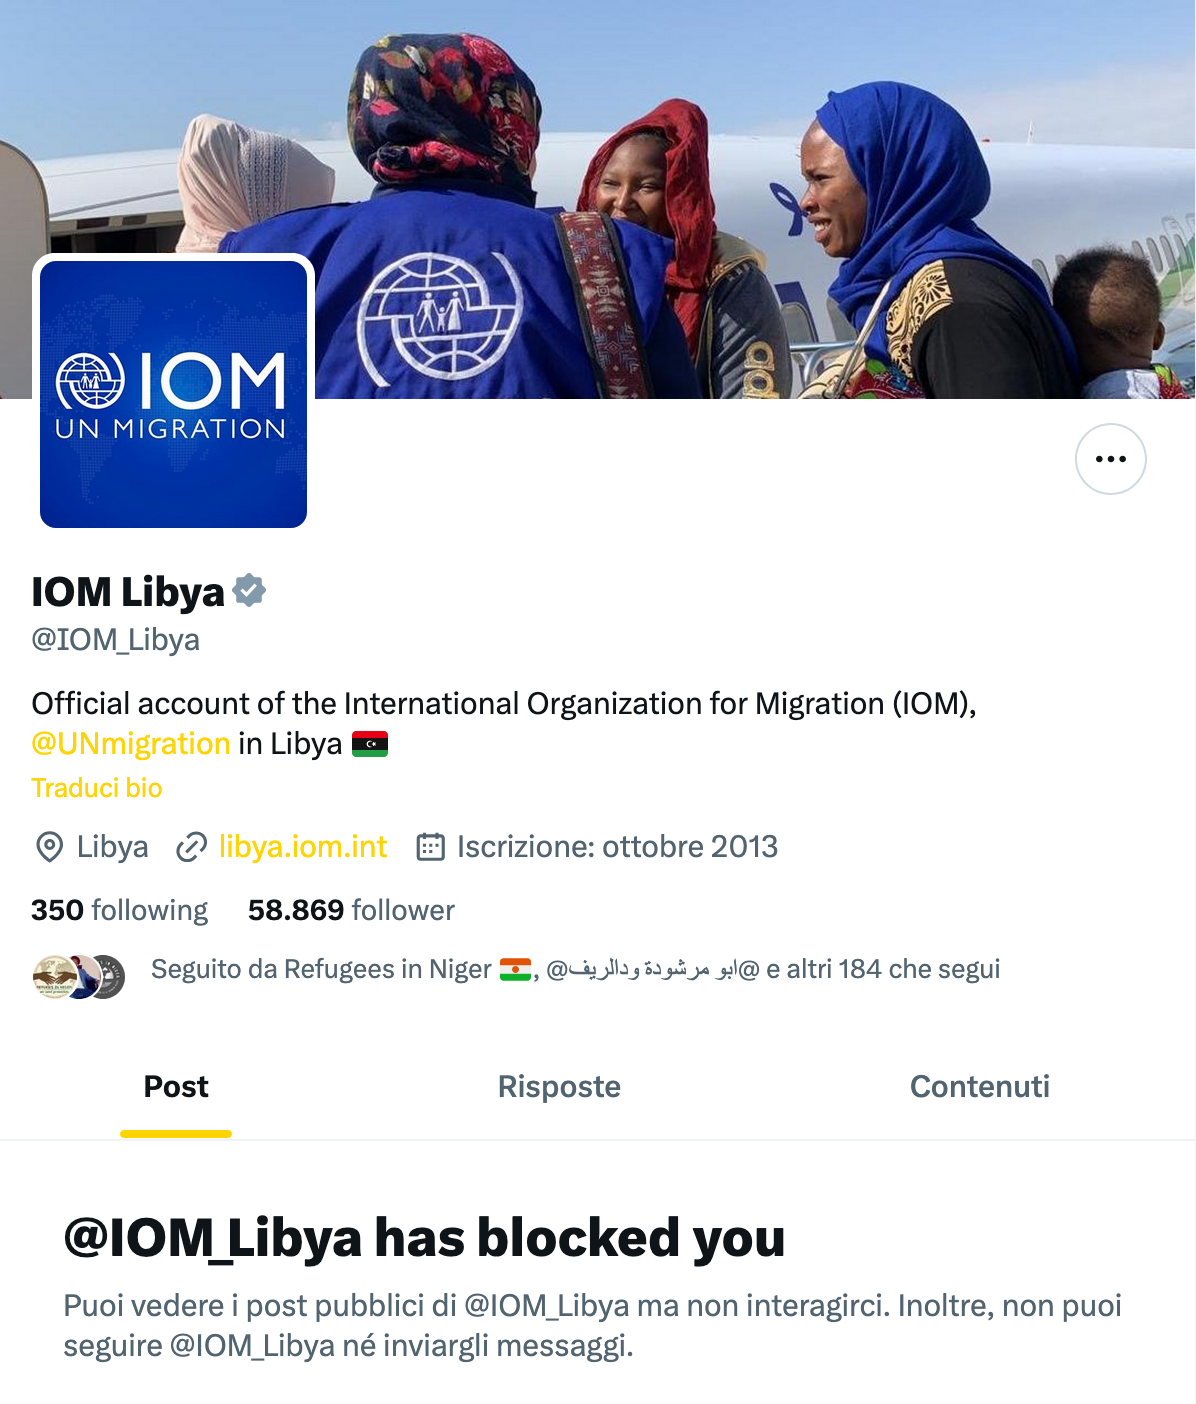The width and height of the screenshot is (1196, 1404).
Task: Open the libya.iom.int website link
Action: [x=303, y=847]
